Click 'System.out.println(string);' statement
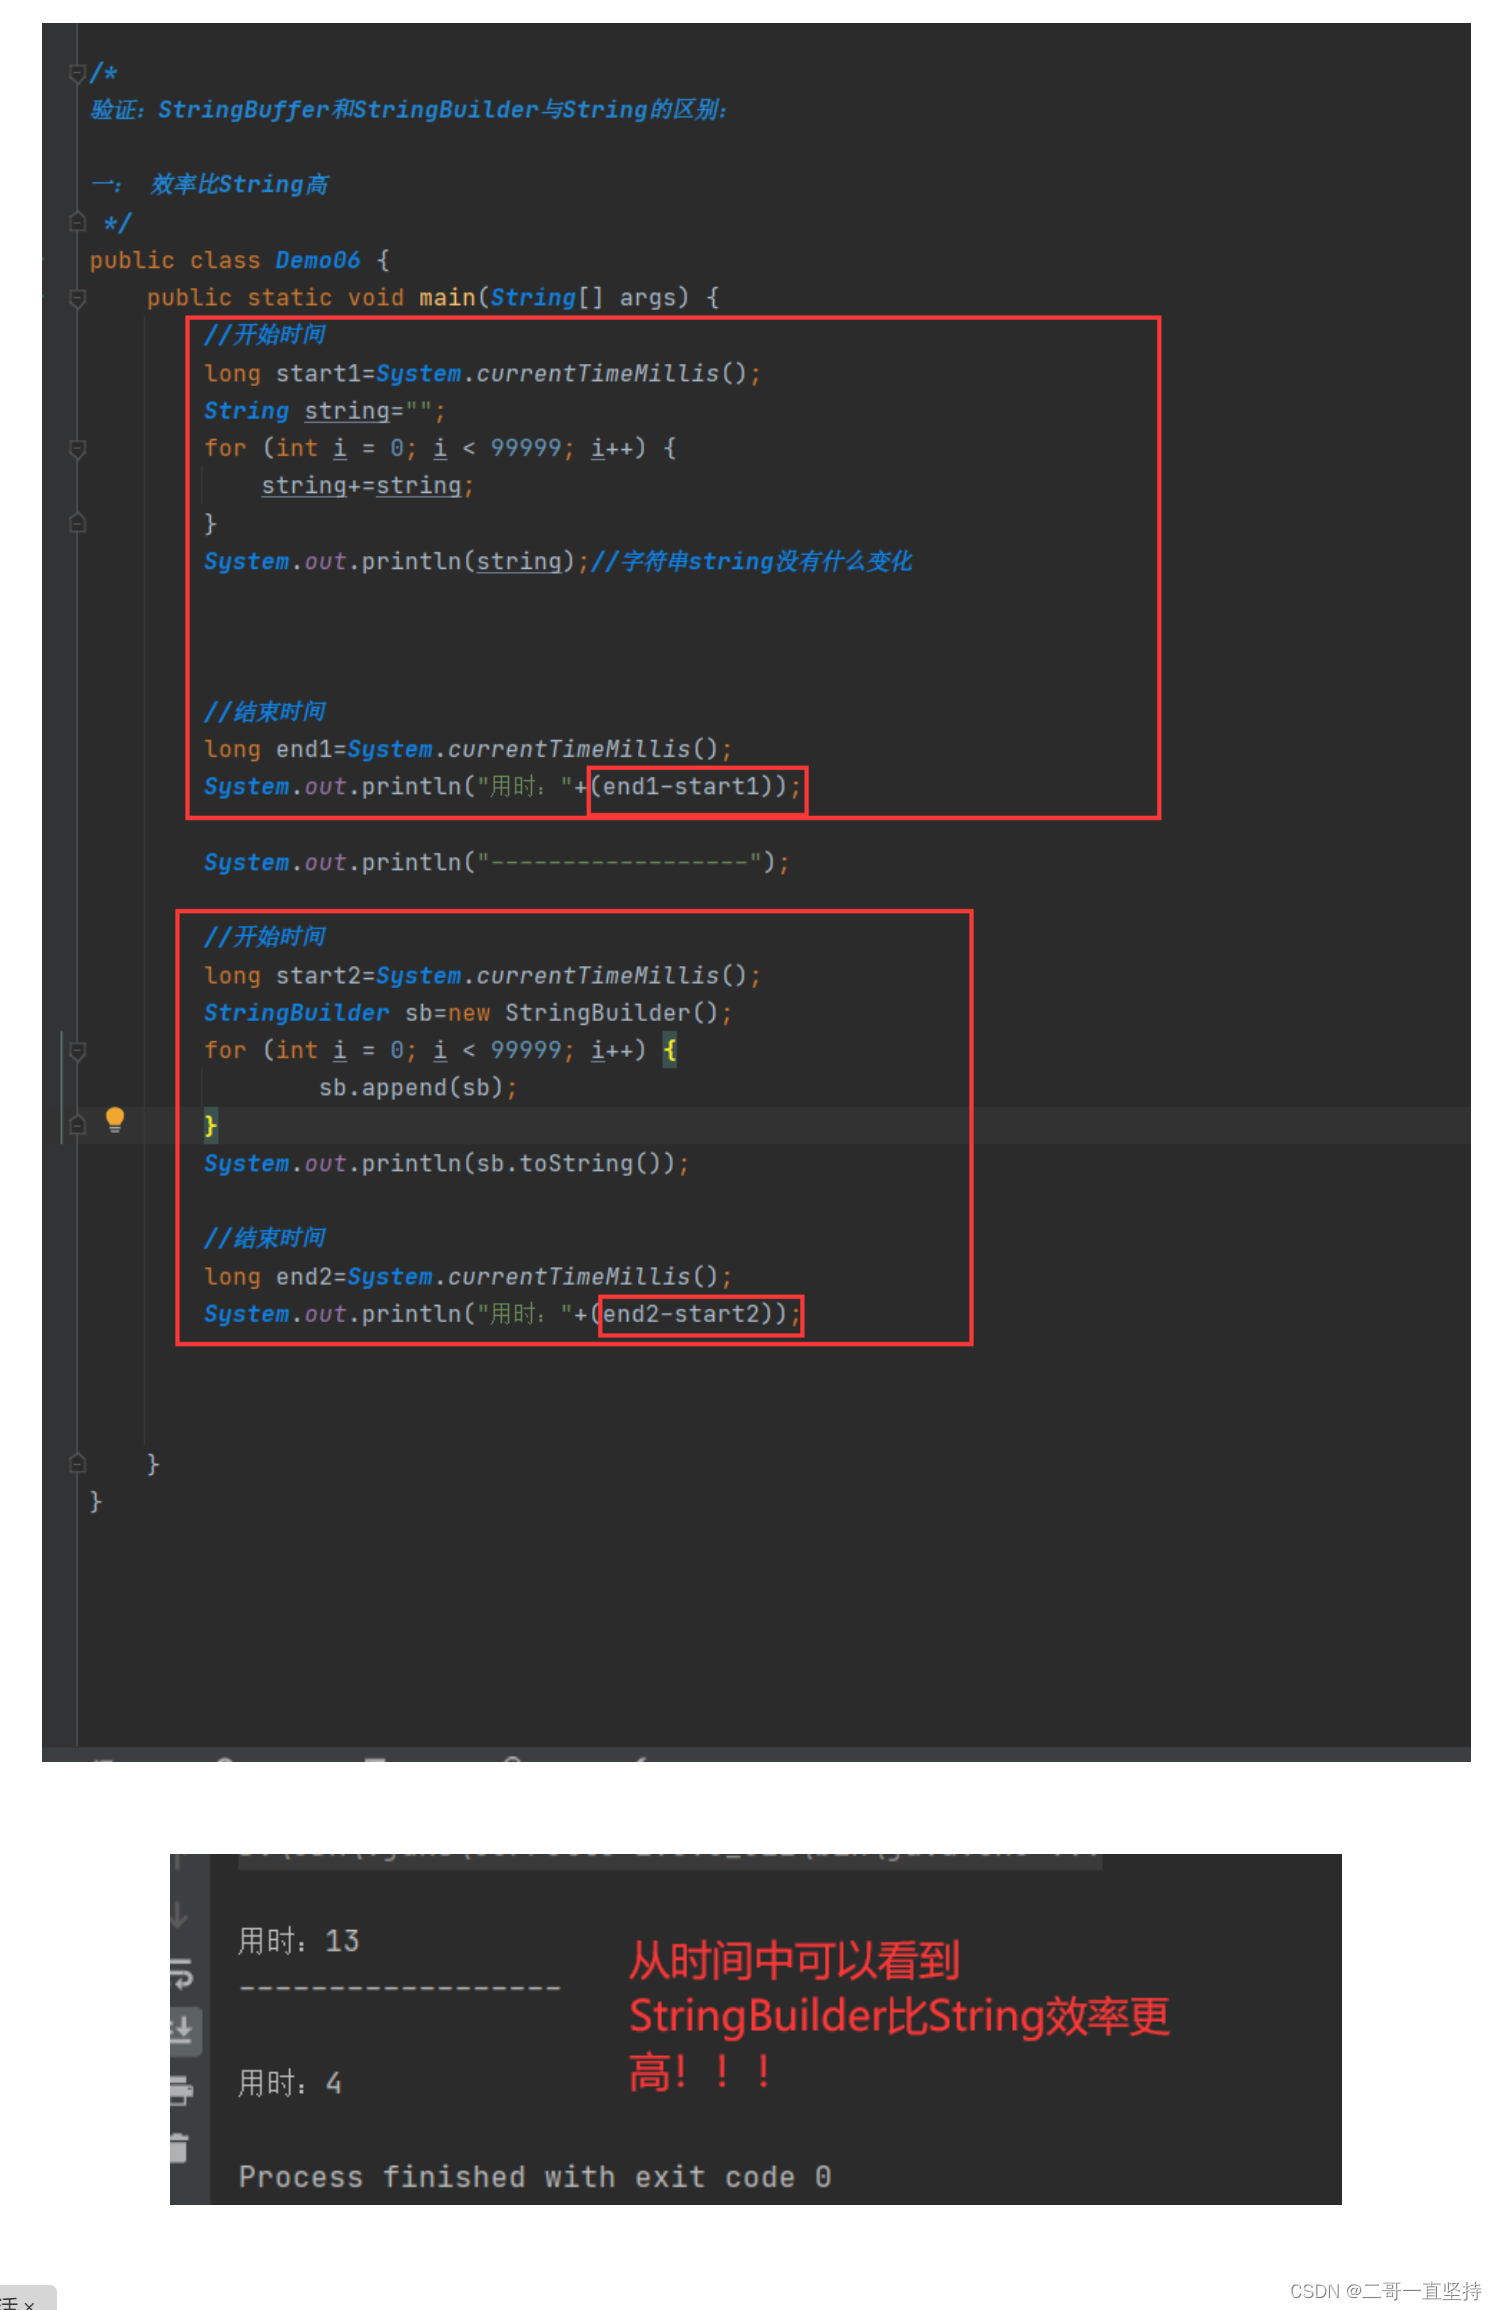 (x=396, y=561)
